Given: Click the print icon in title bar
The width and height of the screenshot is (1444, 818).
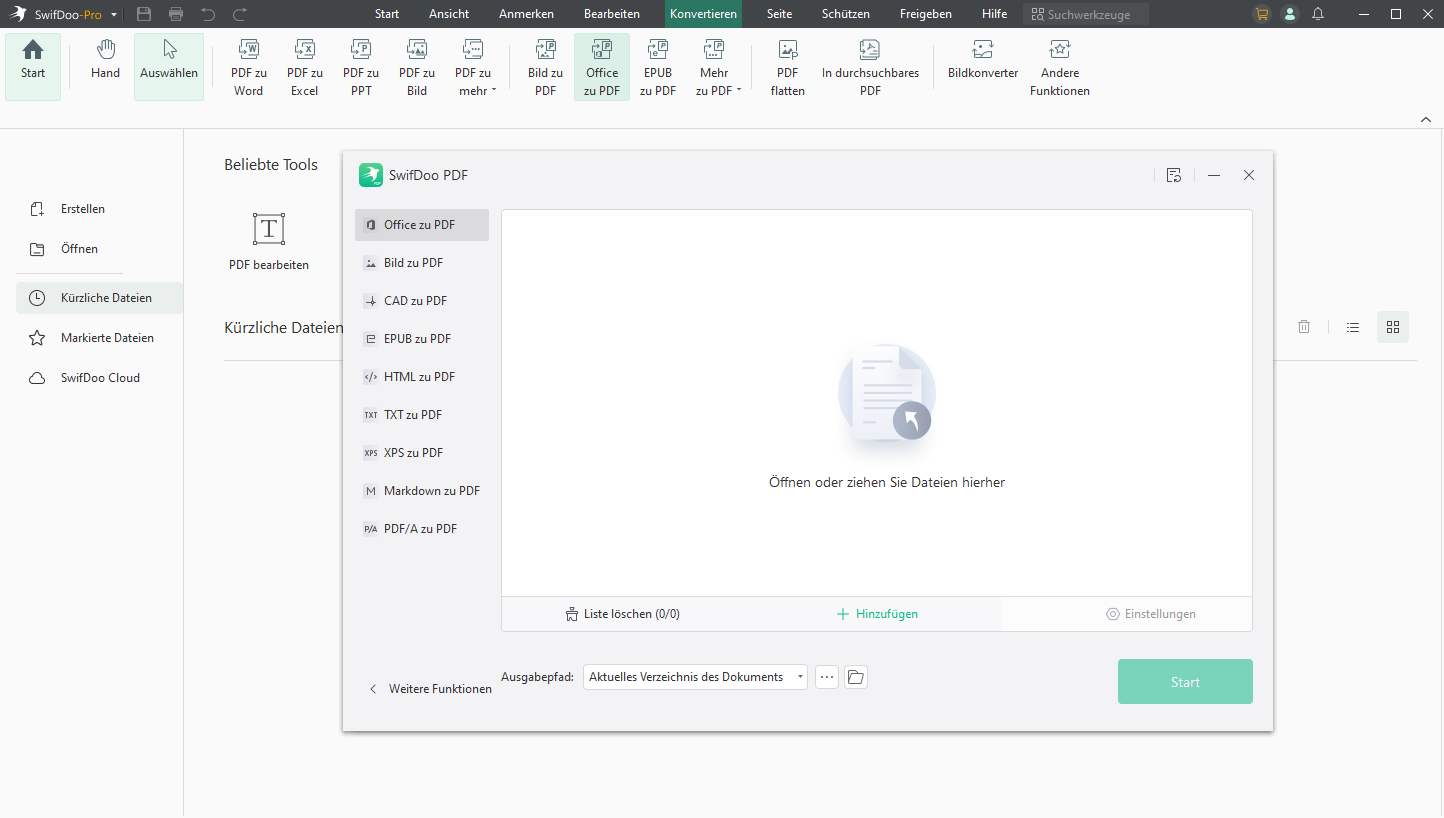Looking at the screenshot, I should 176,14.
